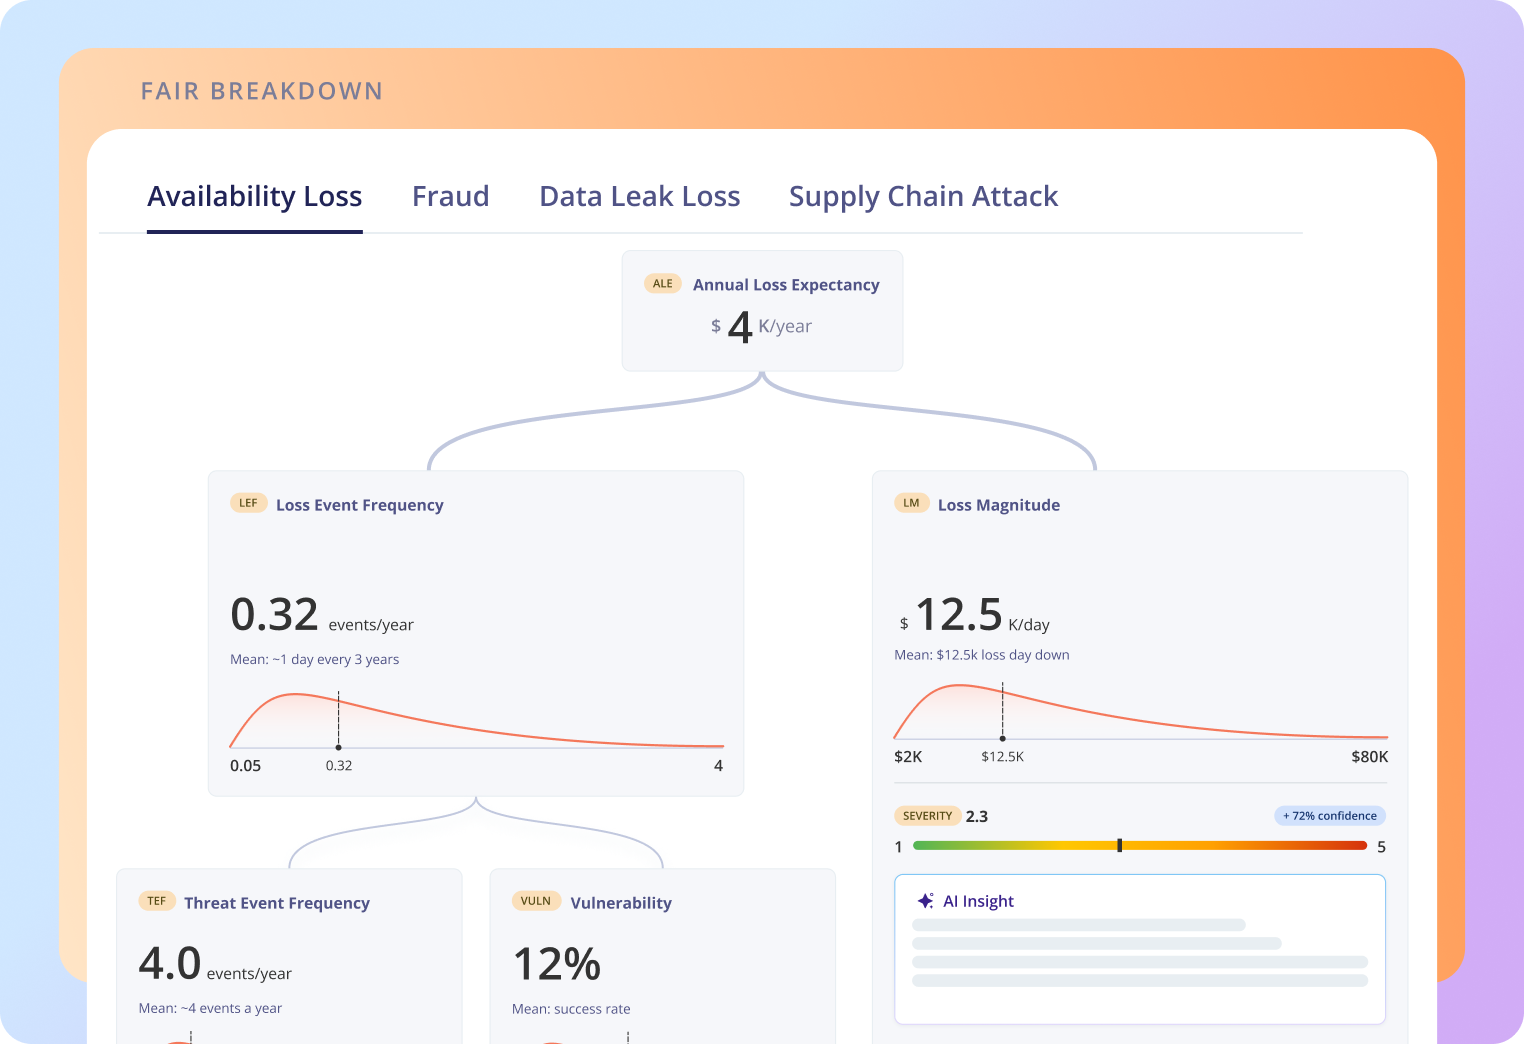1524x1044 pixels.
Task: Click 'Mean: ~1 day every 3 years' text
Action: click(x=315, y=659)
